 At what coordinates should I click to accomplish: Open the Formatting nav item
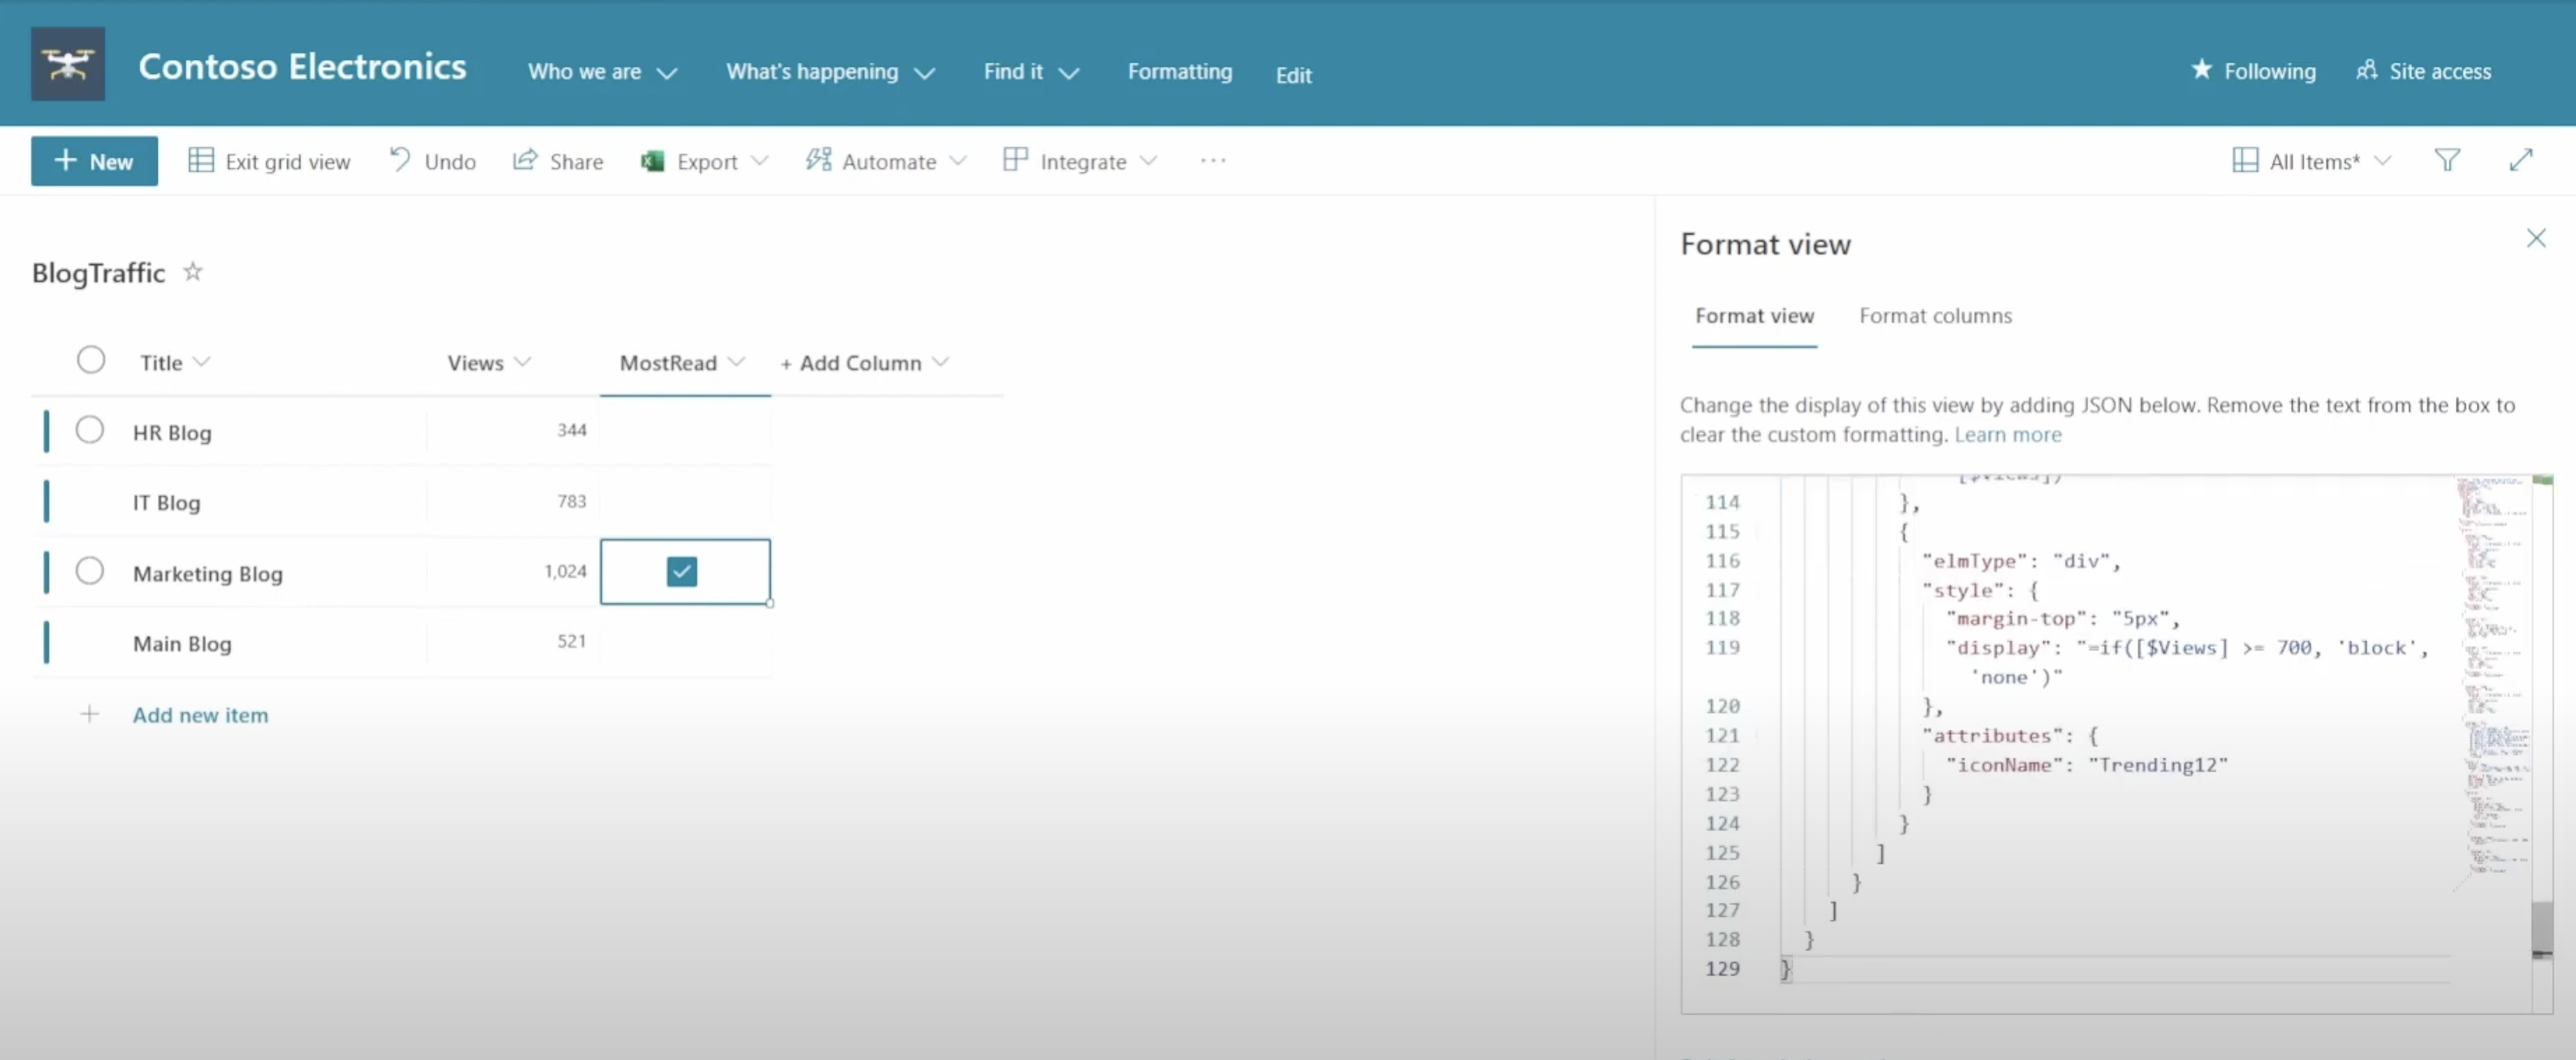[1180, 71]
